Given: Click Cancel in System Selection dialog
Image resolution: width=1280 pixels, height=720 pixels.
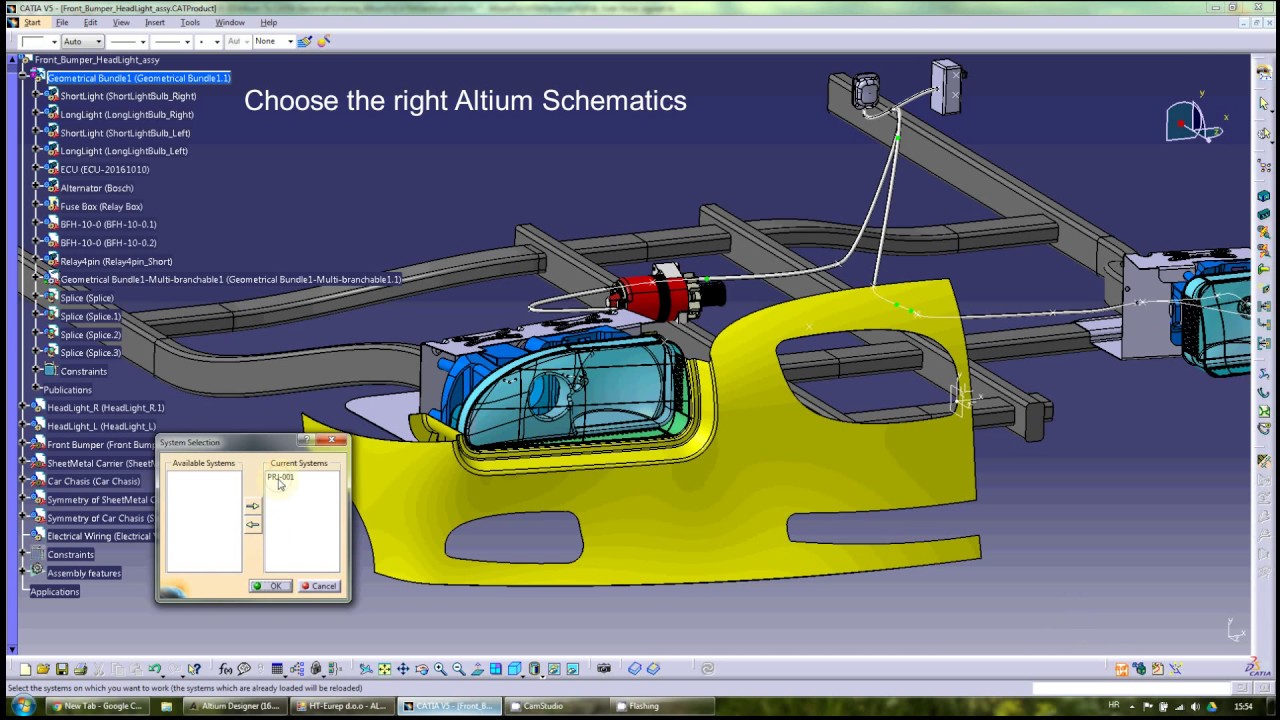Looking at the screenshot, I should [319, 586].
